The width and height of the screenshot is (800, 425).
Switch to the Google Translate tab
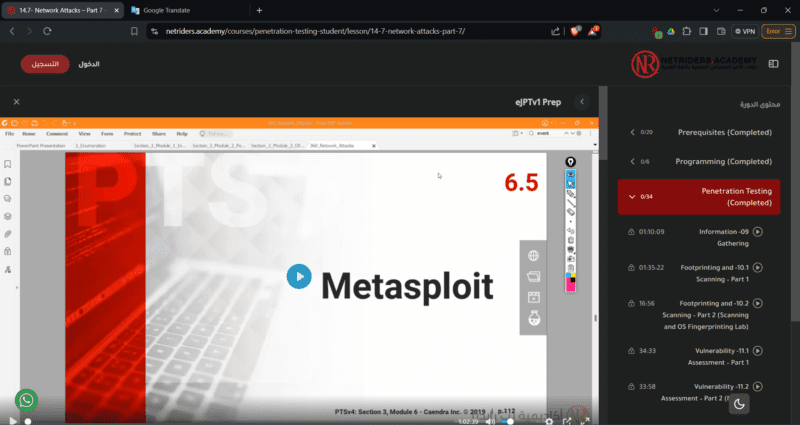186,10
